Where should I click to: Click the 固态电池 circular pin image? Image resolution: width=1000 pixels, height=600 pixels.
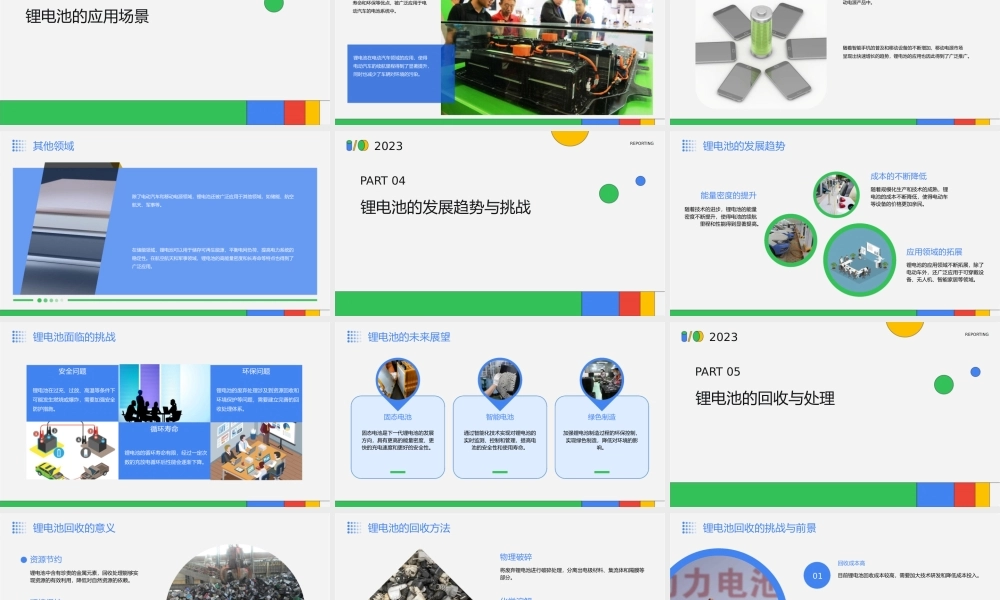coord(398,381)
